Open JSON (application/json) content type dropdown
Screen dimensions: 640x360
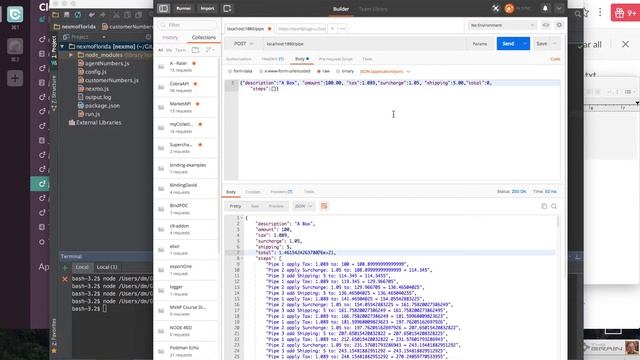click(385, 71)
